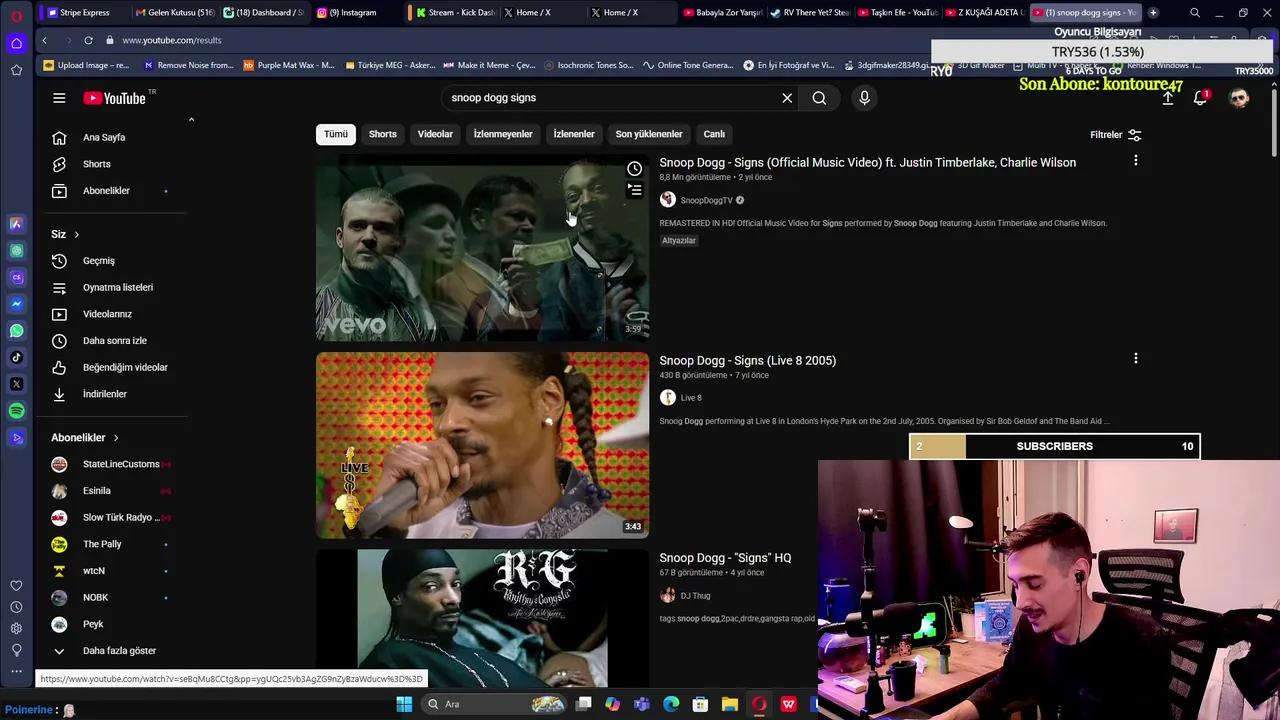The width and height of the screenshot is (1280, 720).
Task: Add the Vevo Signs video to Watch later
Action: click(634, 169)
